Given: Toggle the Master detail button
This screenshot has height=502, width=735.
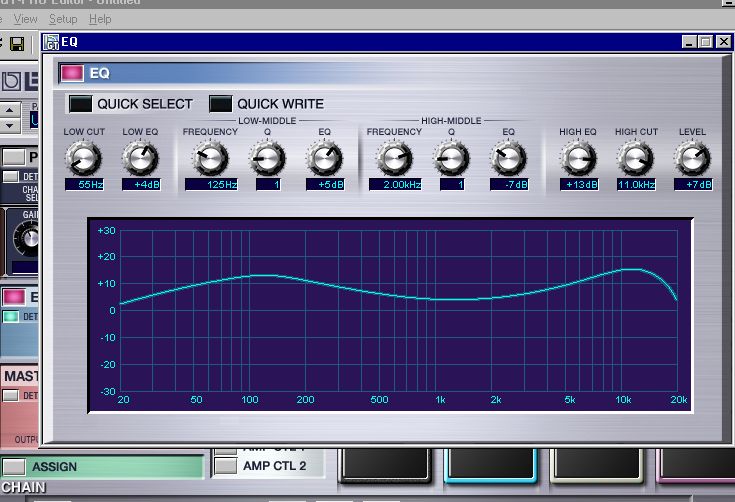Looking at the screenshot, I should [x=10, y=395].
